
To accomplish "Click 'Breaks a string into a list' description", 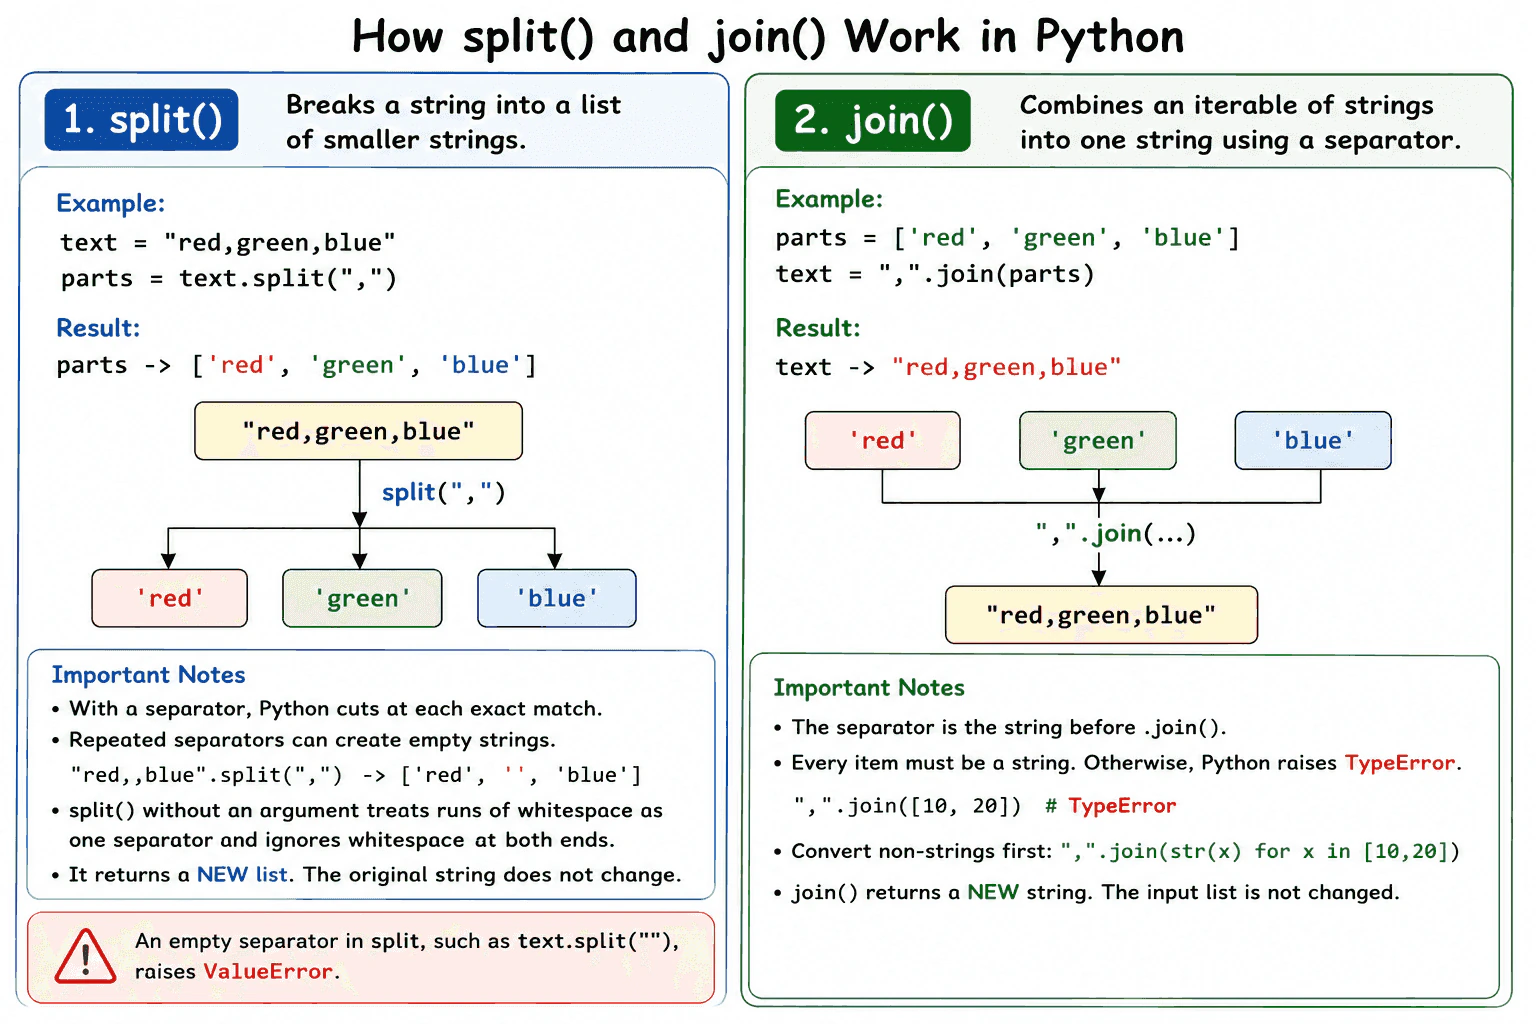I will click(453, 122).
